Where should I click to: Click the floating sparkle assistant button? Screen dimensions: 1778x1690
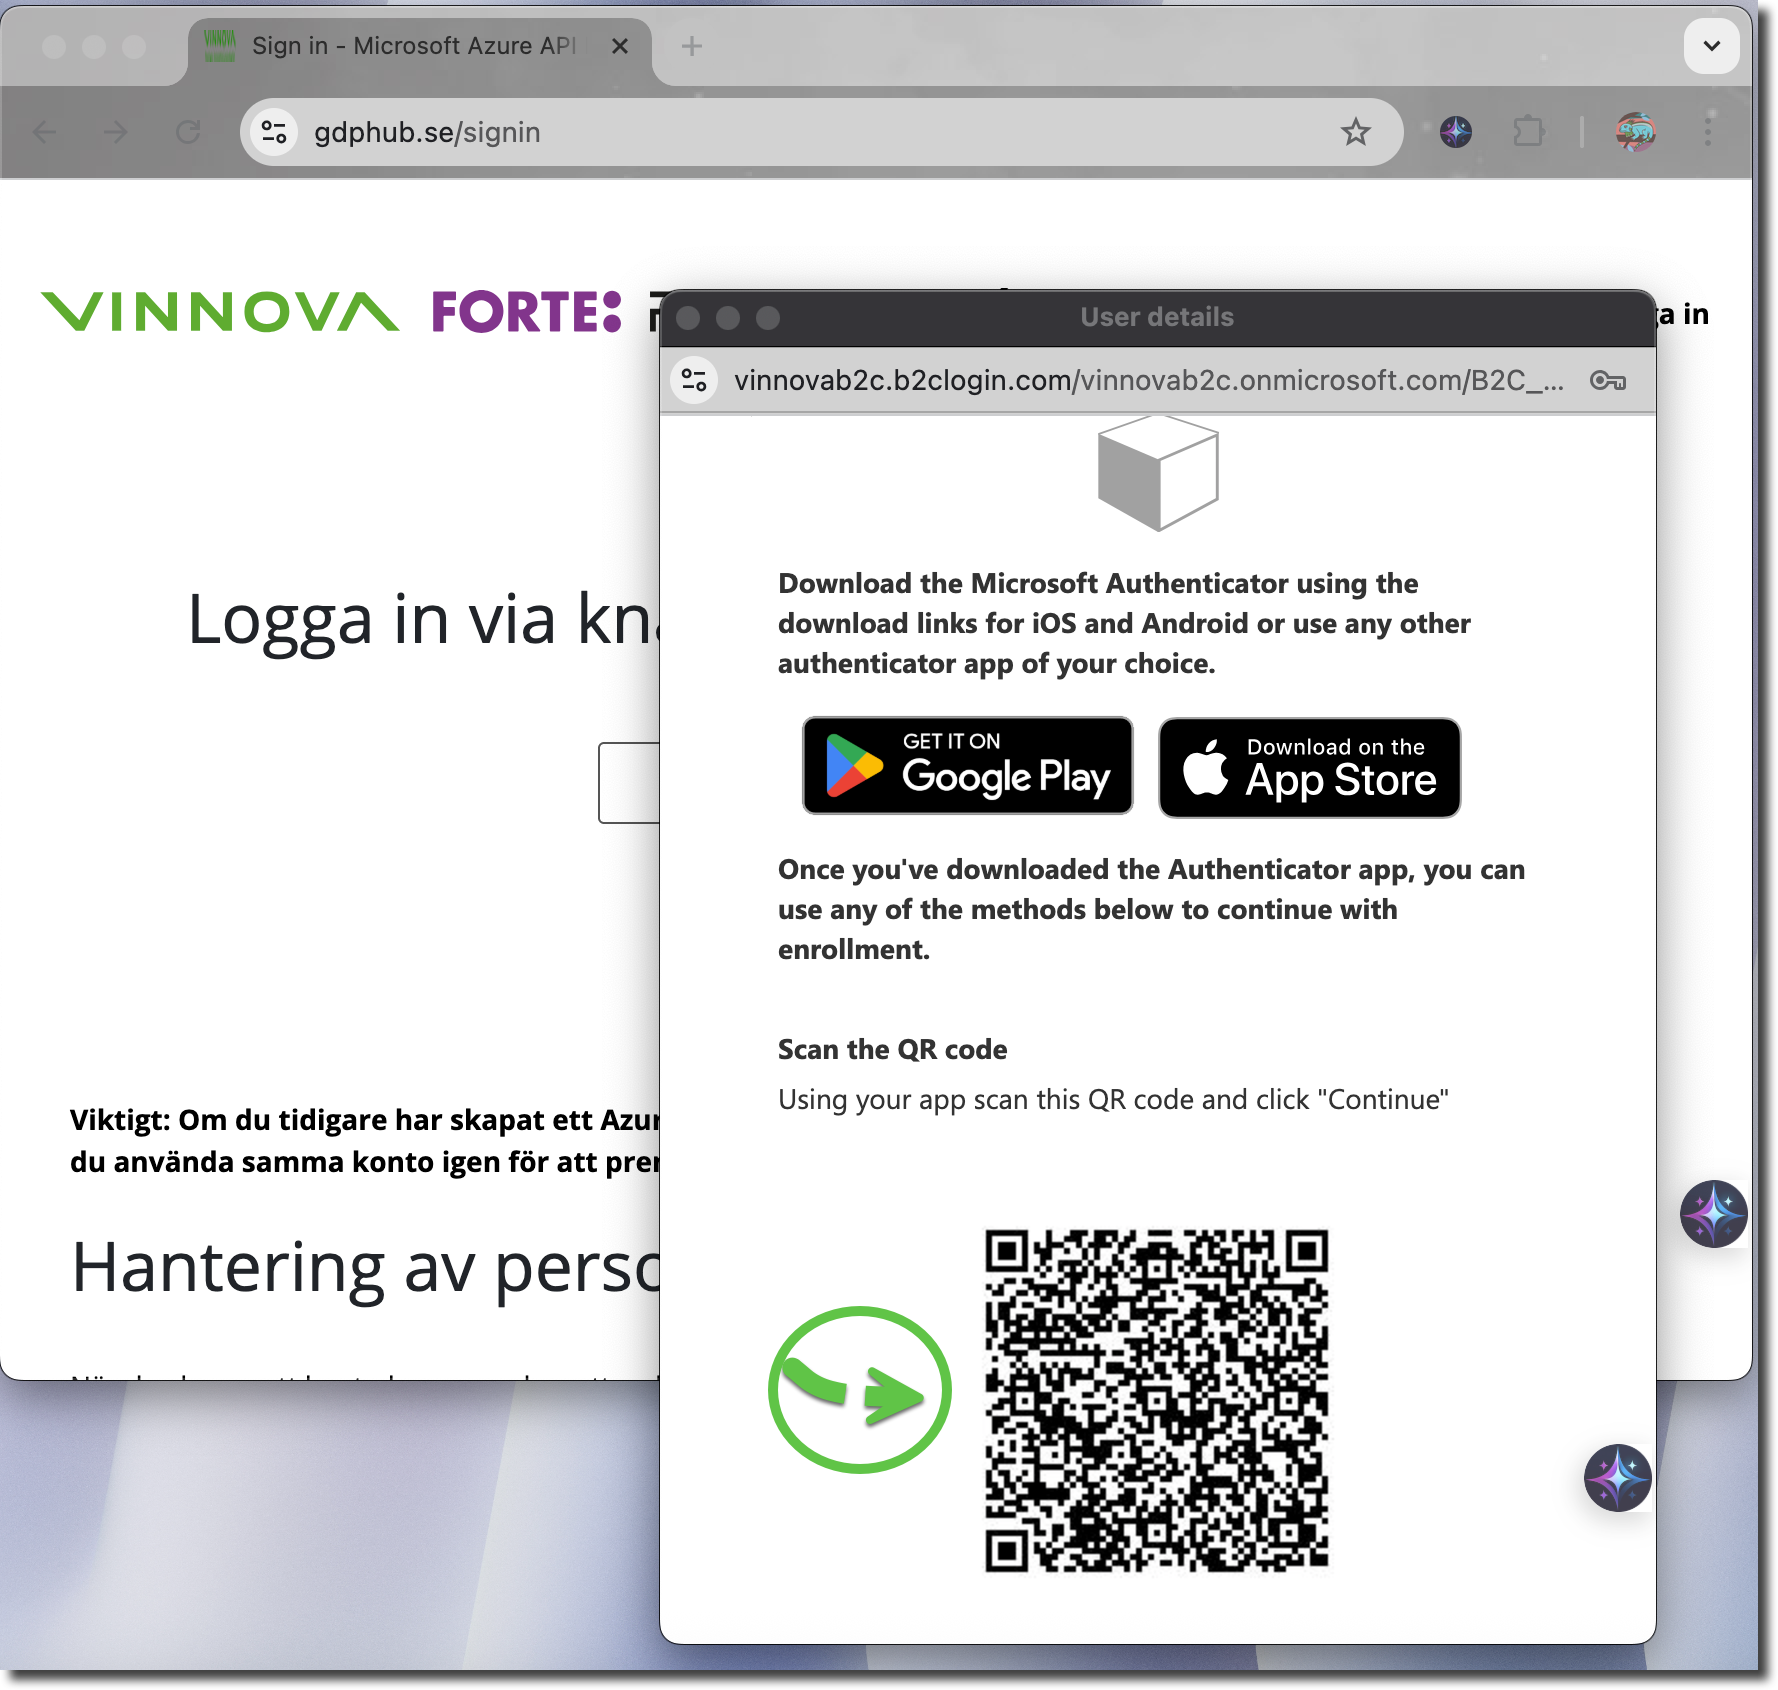(1617, 1477)
